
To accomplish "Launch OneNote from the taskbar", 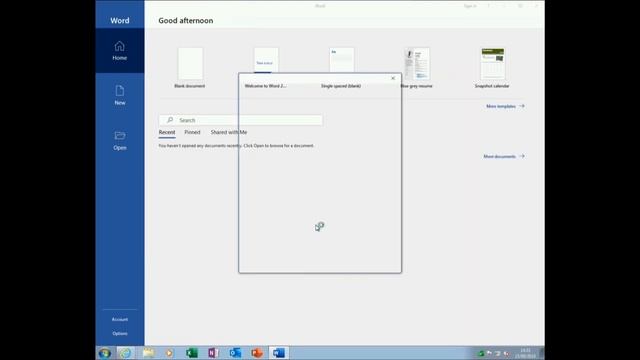I will (213, 353).
